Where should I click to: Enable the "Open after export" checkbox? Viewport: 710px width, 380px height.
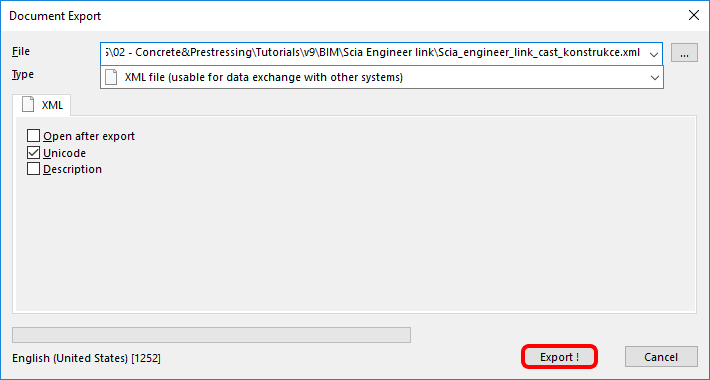point(33,136)
